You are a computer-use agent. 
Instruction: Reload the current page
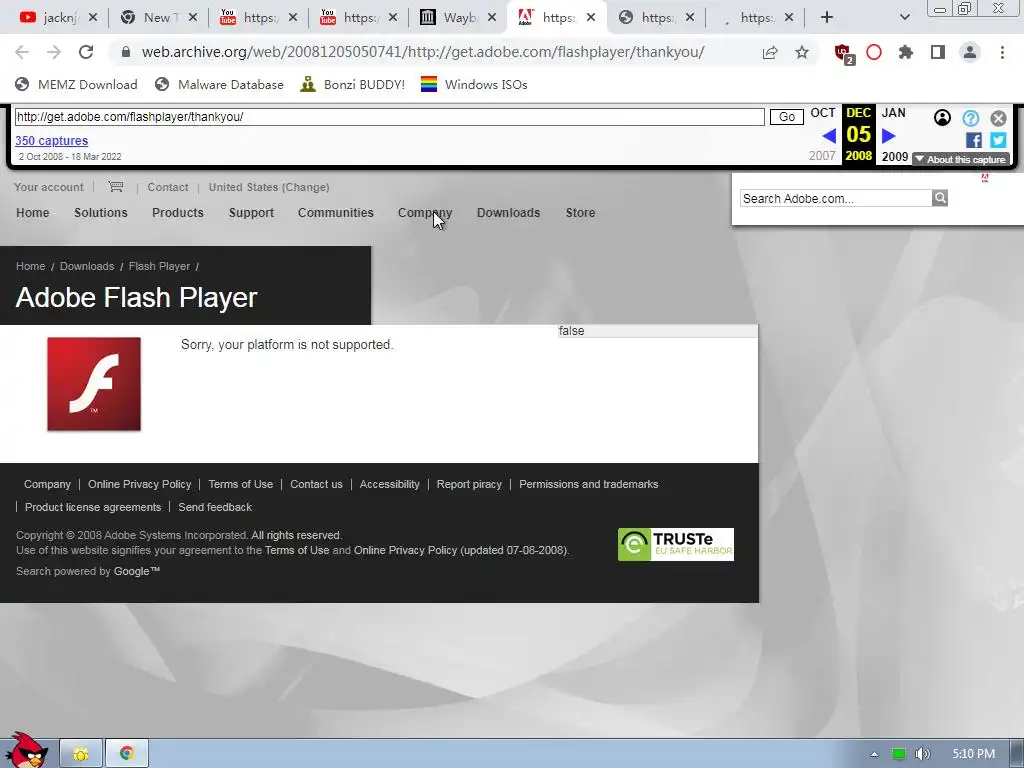(x=86, y=52)
